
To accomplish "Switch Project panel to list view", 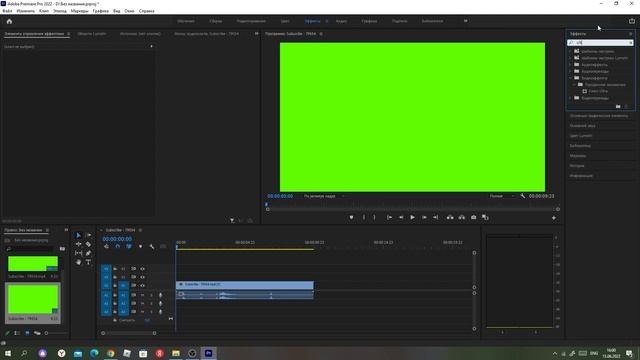I will 17,333.
